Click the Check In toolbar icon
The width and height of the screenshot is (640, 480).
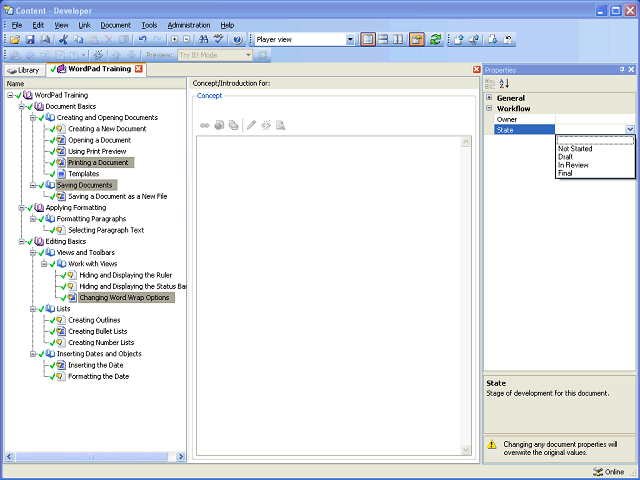click(x=458, y=40)
